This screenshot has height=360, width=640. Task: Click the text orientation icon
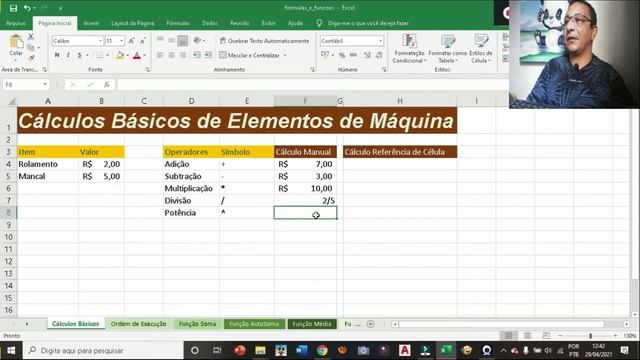click(x=198, y=40)
